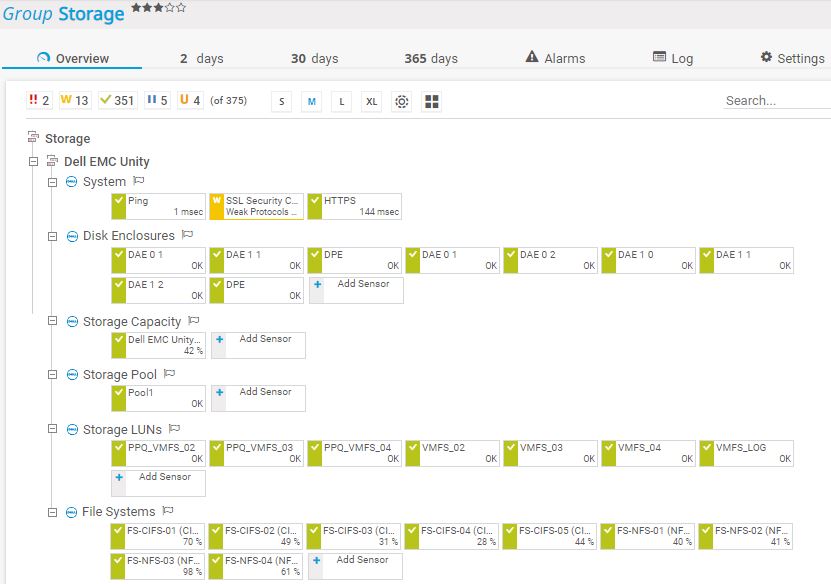Open the Dell EMC Unity group link
The image size is (831, 584).
coord(107,162)
